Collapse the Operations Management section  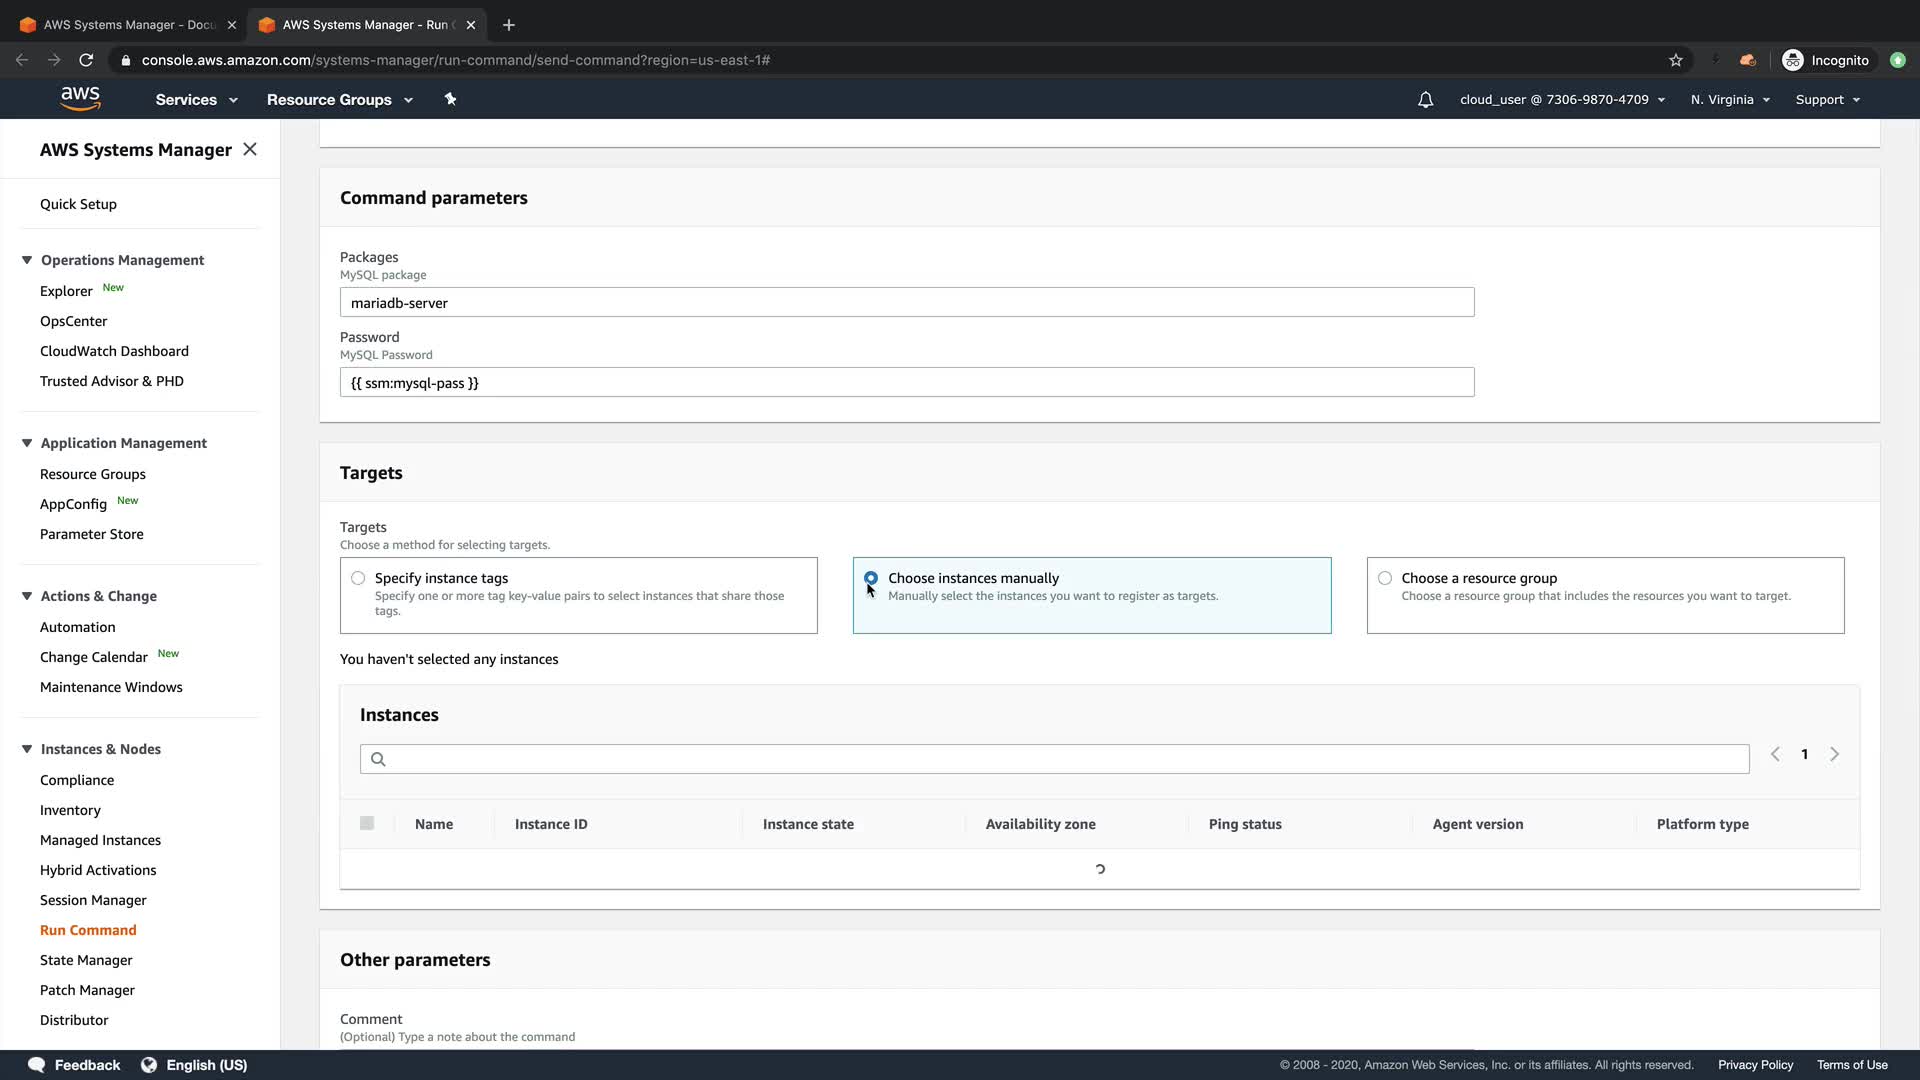click(27, 260)
